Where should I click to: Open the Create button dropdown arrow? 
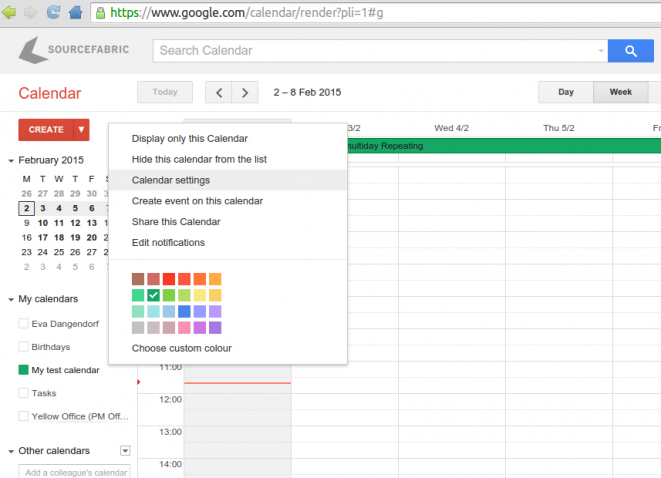pyautogui.click(x=81, y=129)
